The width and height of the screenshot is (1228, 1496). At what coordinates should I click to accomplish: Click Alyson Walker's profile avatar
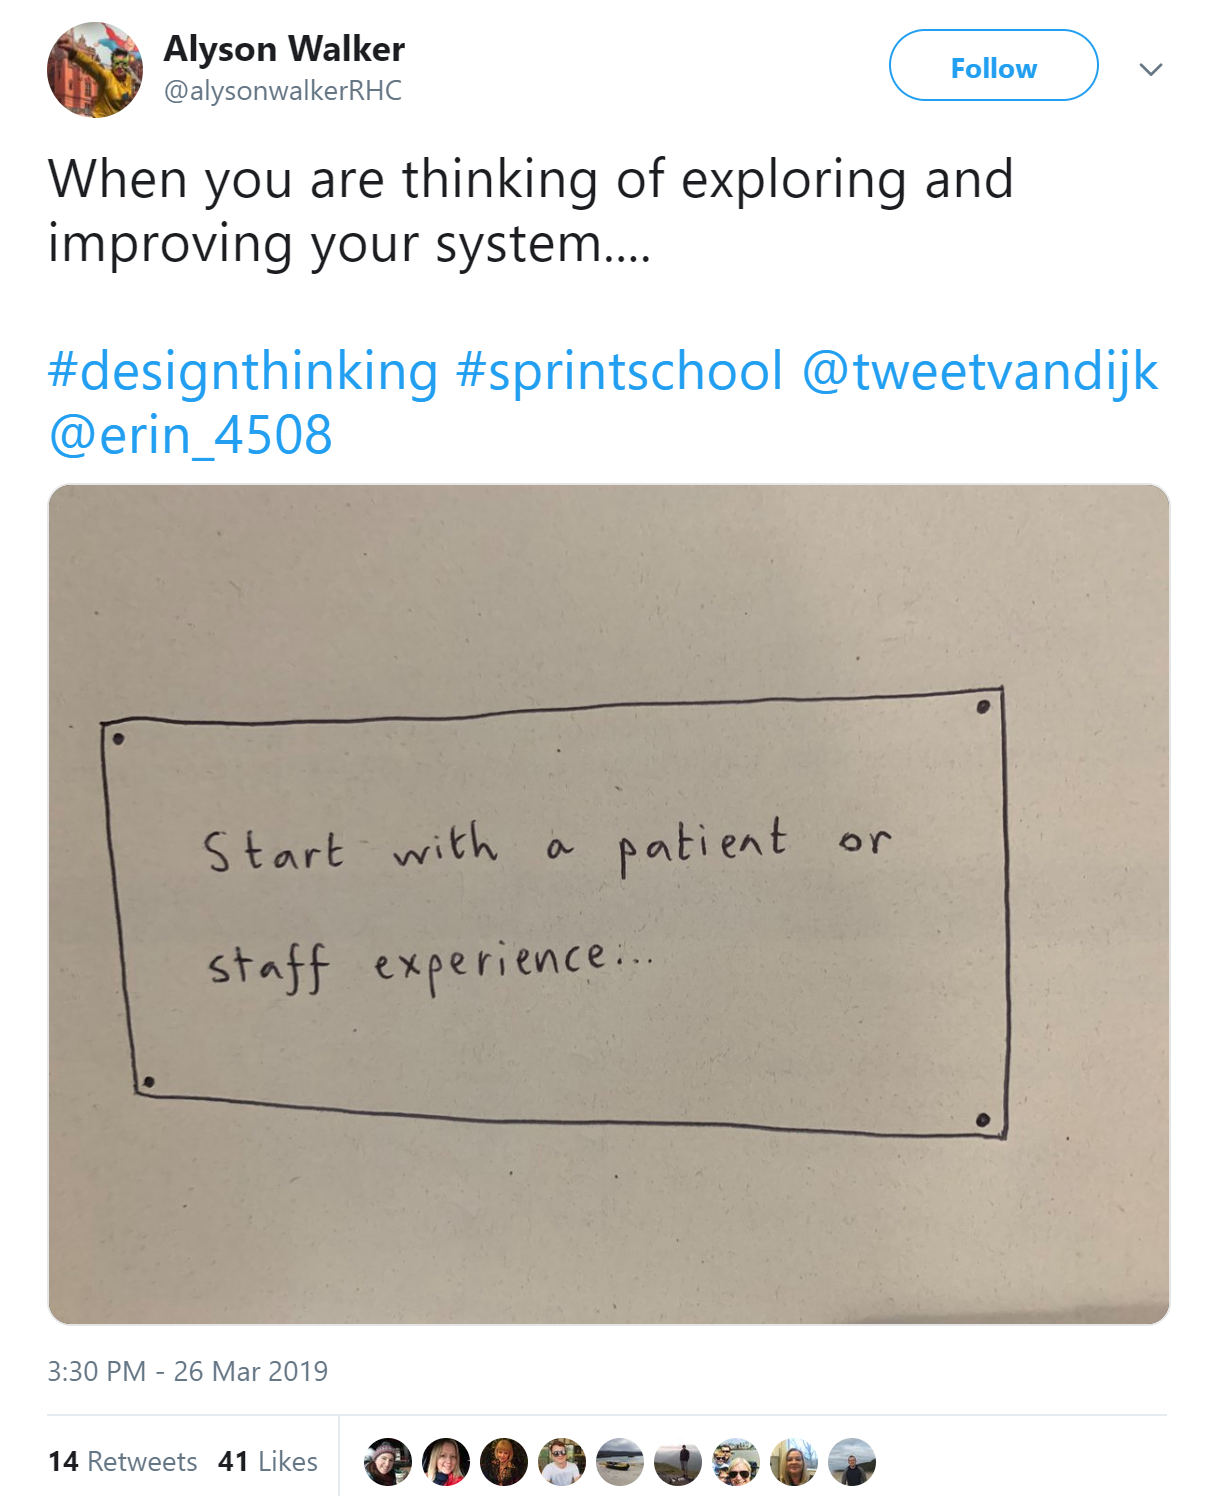95,70
